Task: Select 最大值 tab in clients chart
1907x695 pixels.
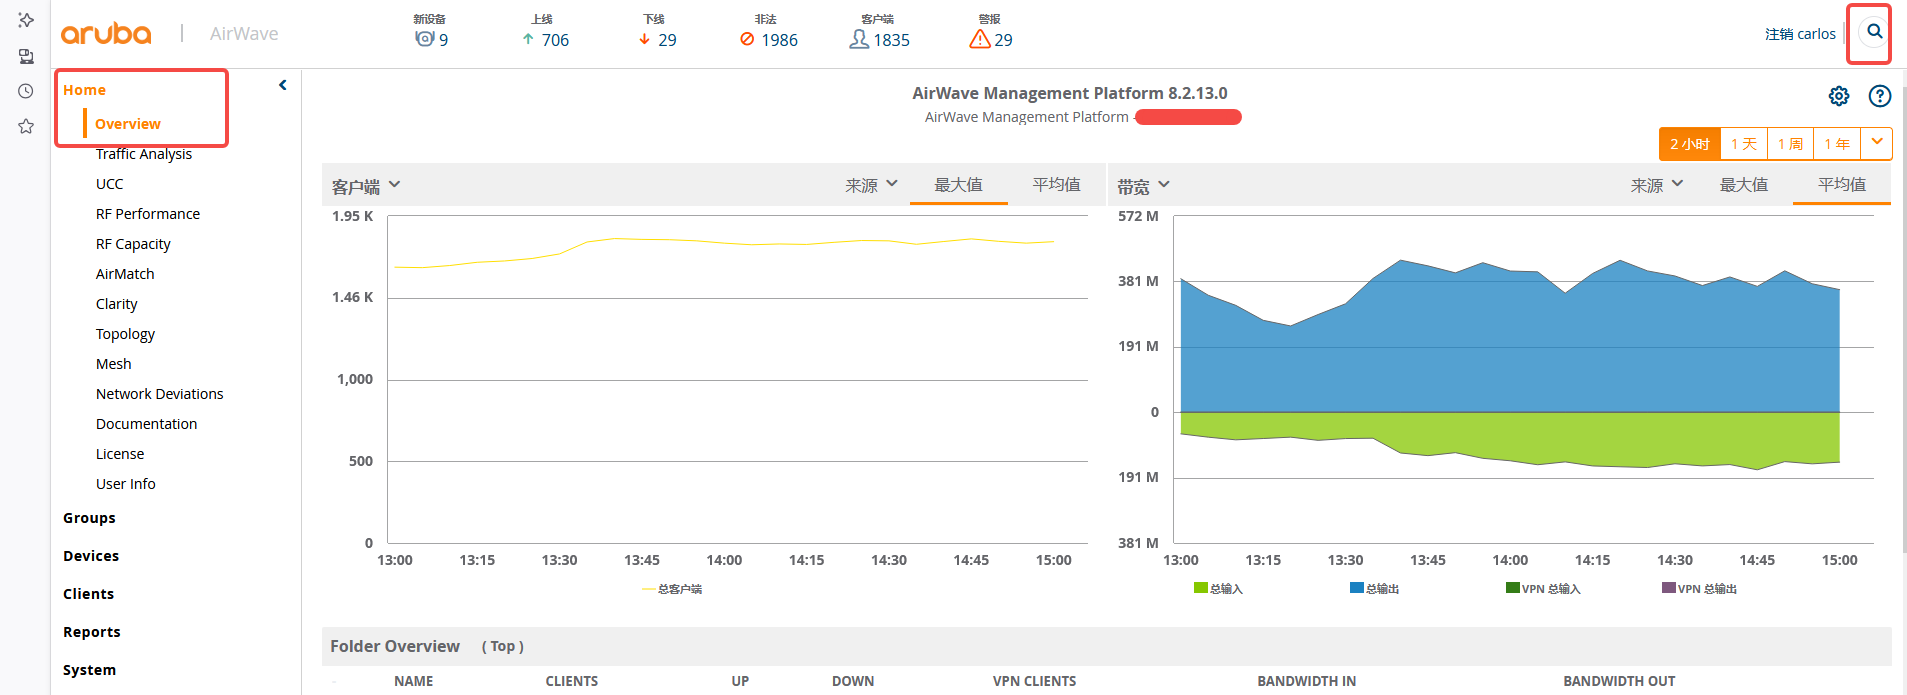Action: click(958, 185)
